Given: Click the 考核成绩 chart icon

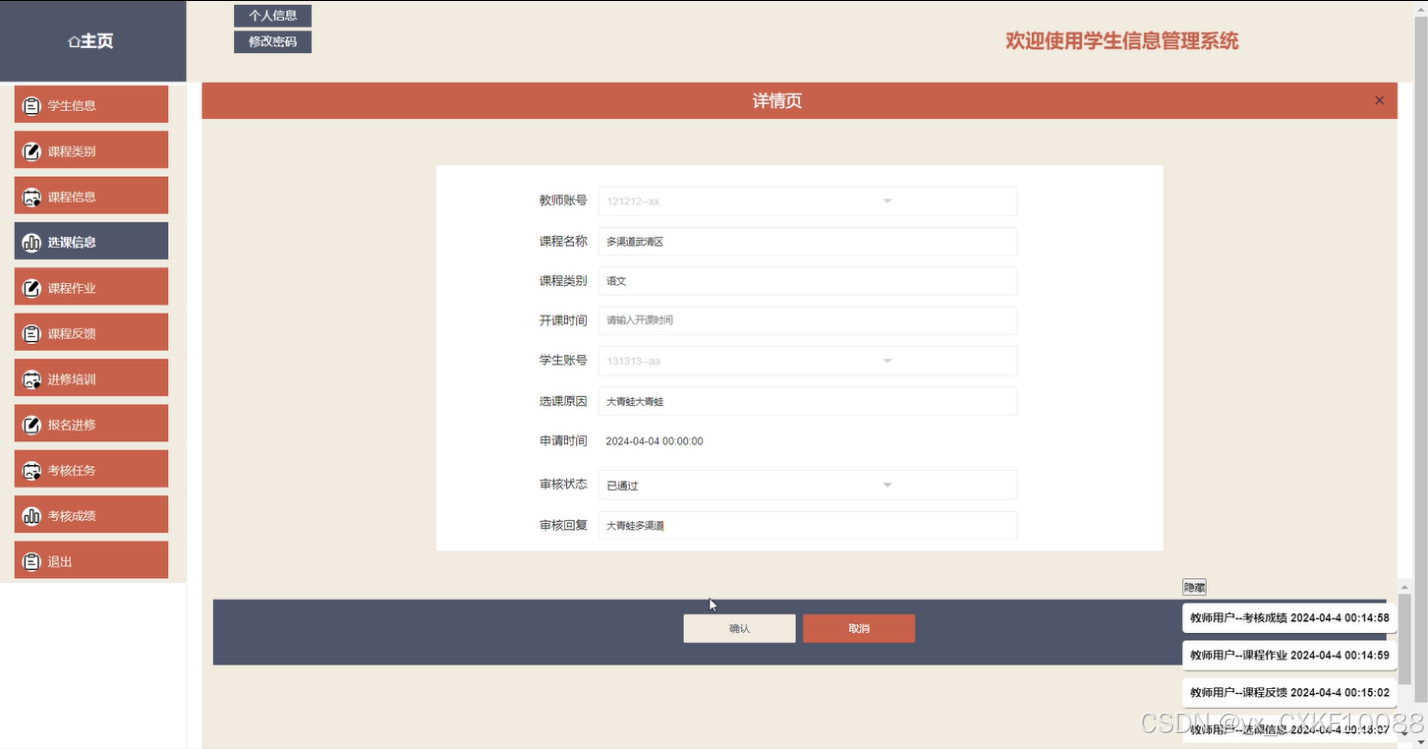Looking at the screenshot, I should 31,516.
